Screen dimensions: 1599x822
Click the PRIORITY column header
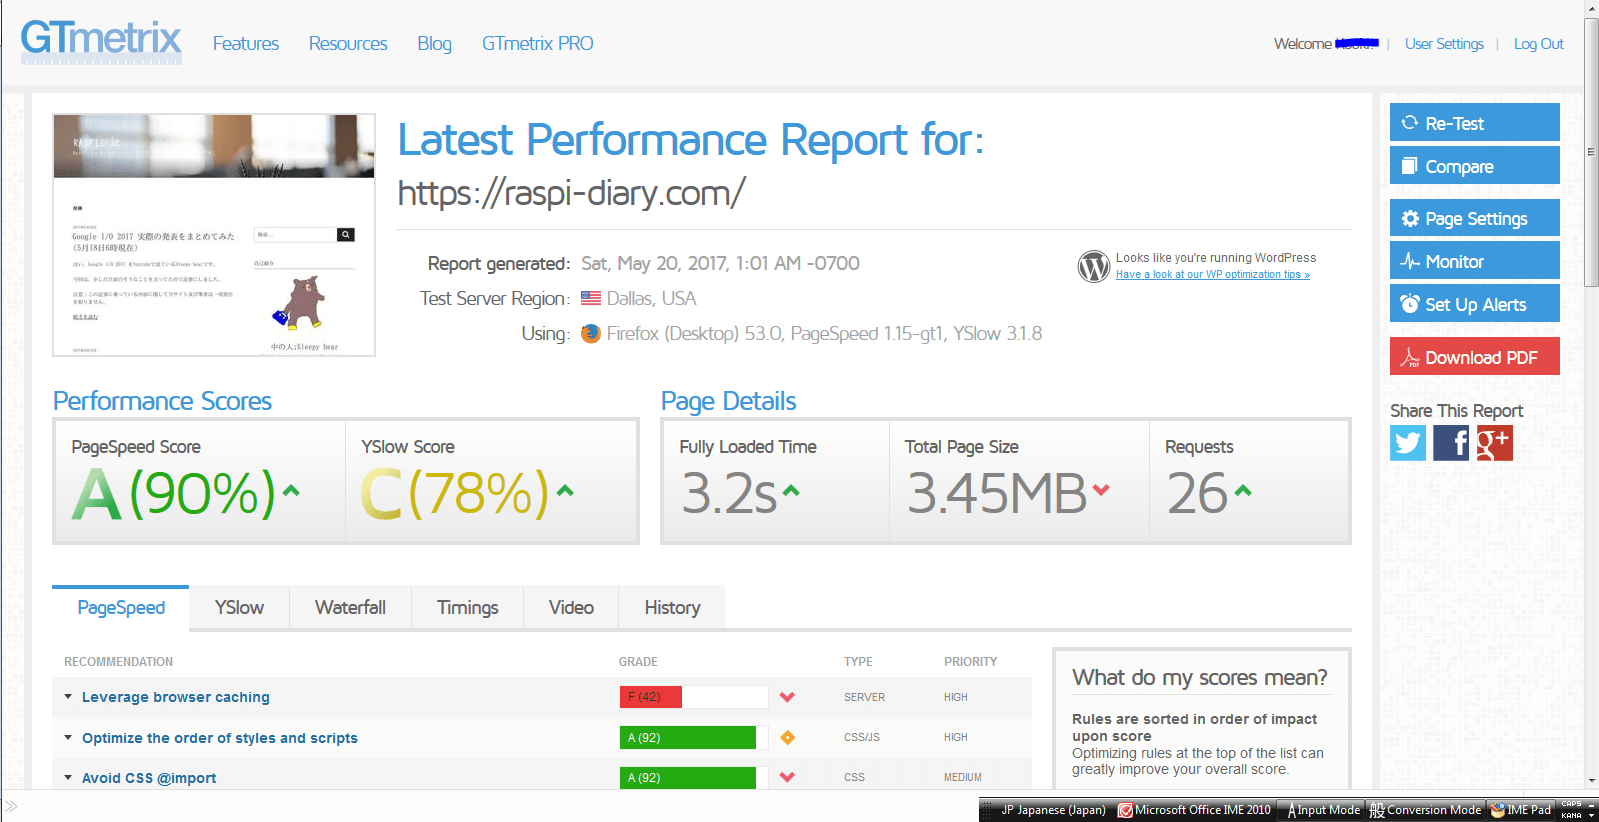[970, 662]
